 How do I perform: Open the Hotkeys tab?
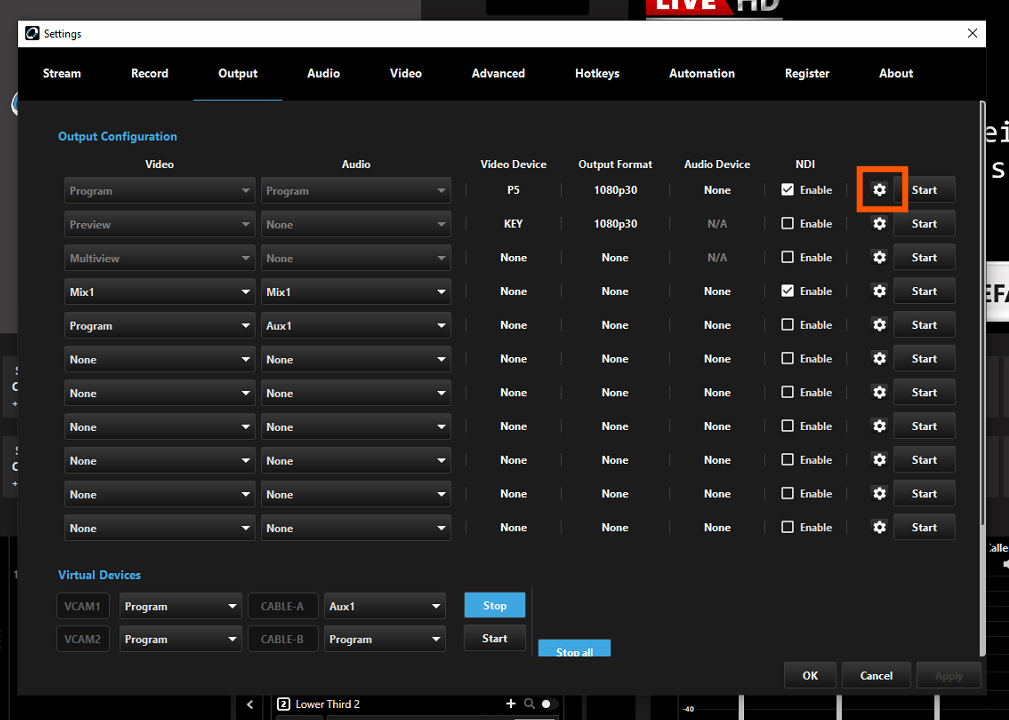(x=597, y=73)
